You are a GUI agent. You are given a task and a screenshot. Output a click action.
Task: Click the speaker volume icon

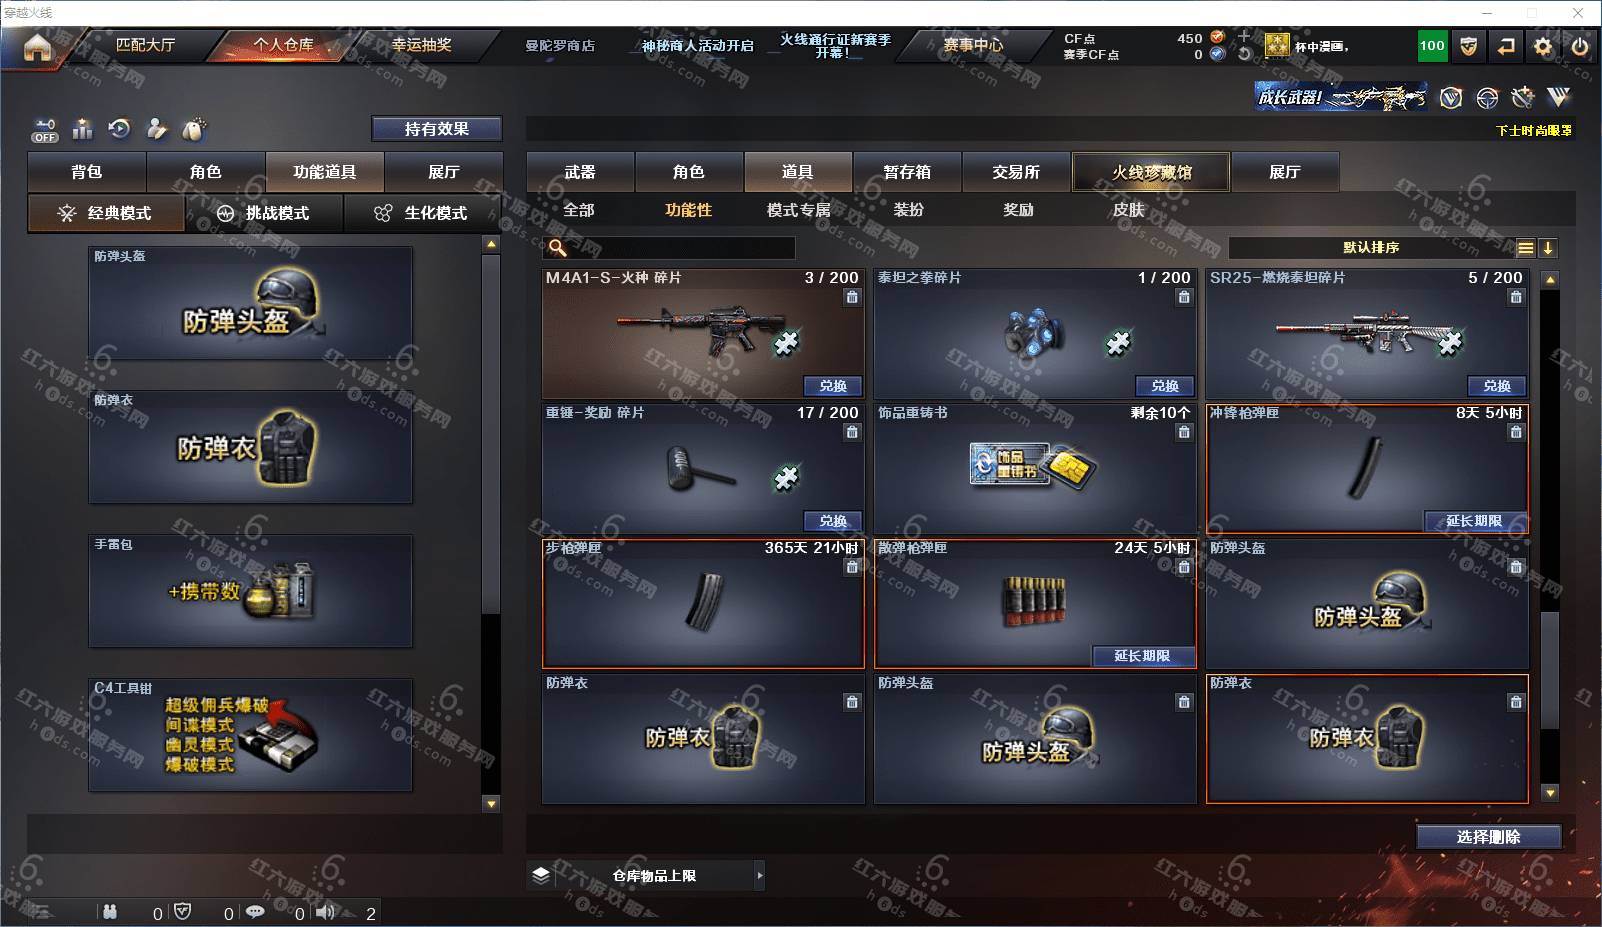coord(326,912)
